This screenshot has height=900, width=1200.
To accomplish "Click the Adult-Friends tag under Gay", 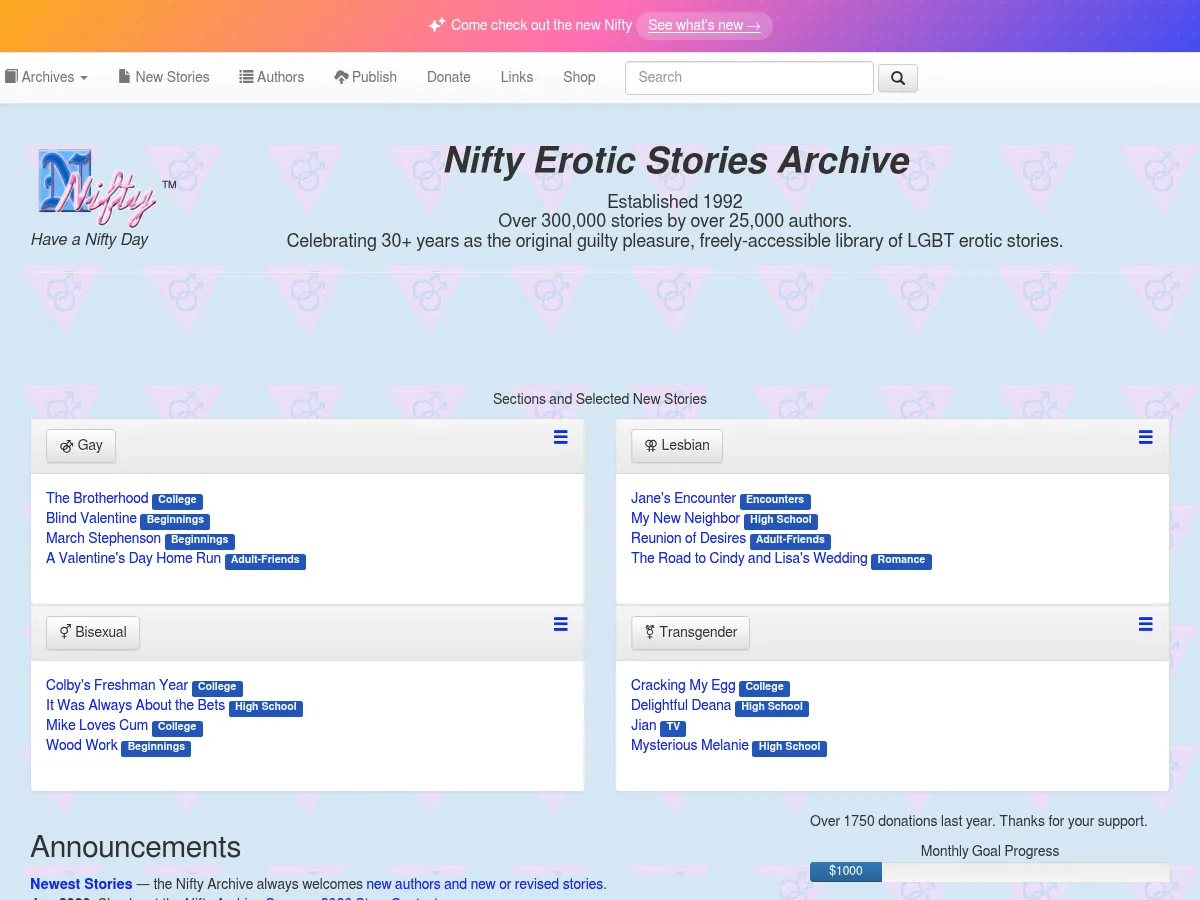I will [265, 560].
